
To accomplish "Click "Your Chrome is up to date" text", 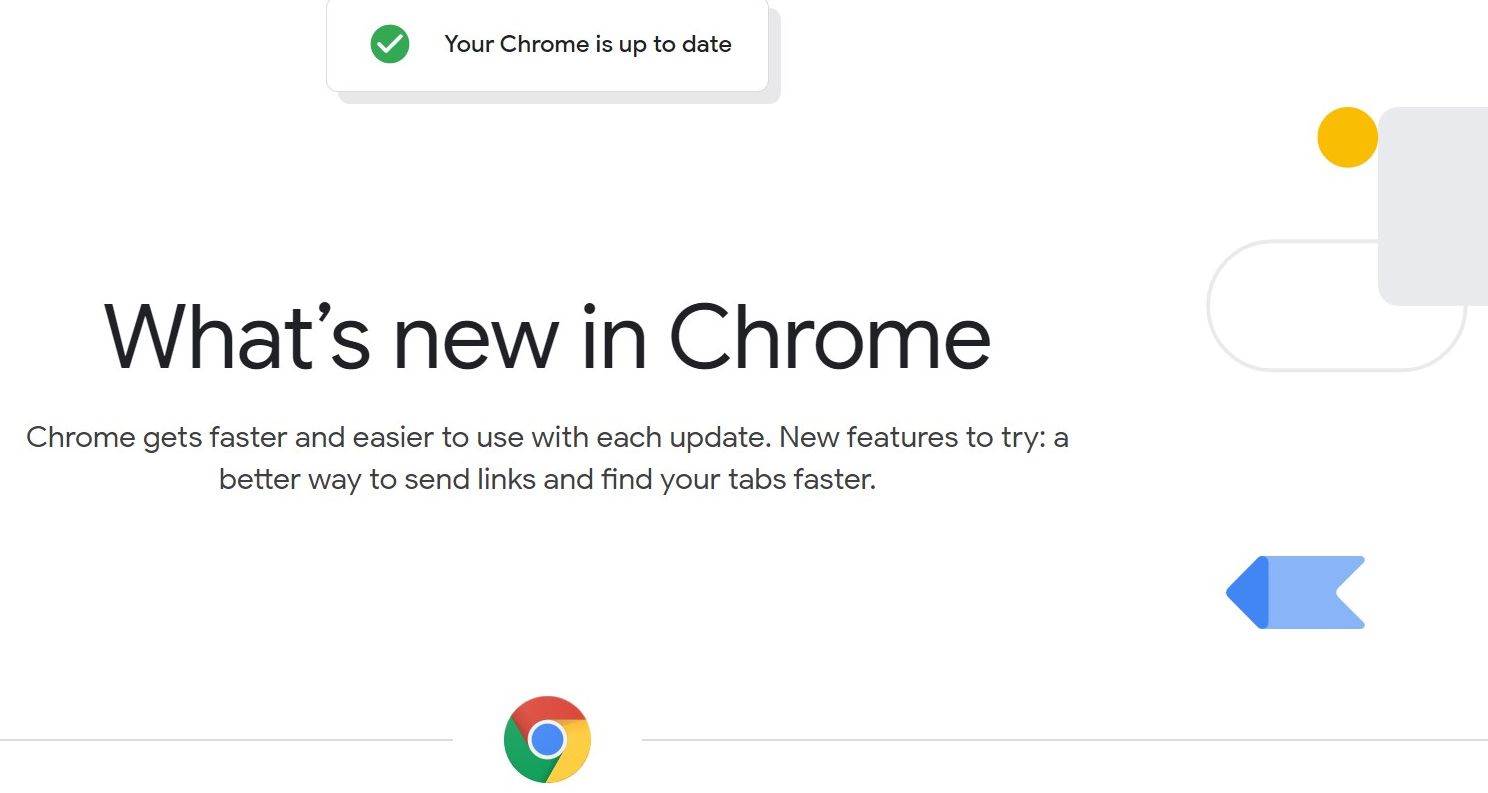I will click(588, 44).
